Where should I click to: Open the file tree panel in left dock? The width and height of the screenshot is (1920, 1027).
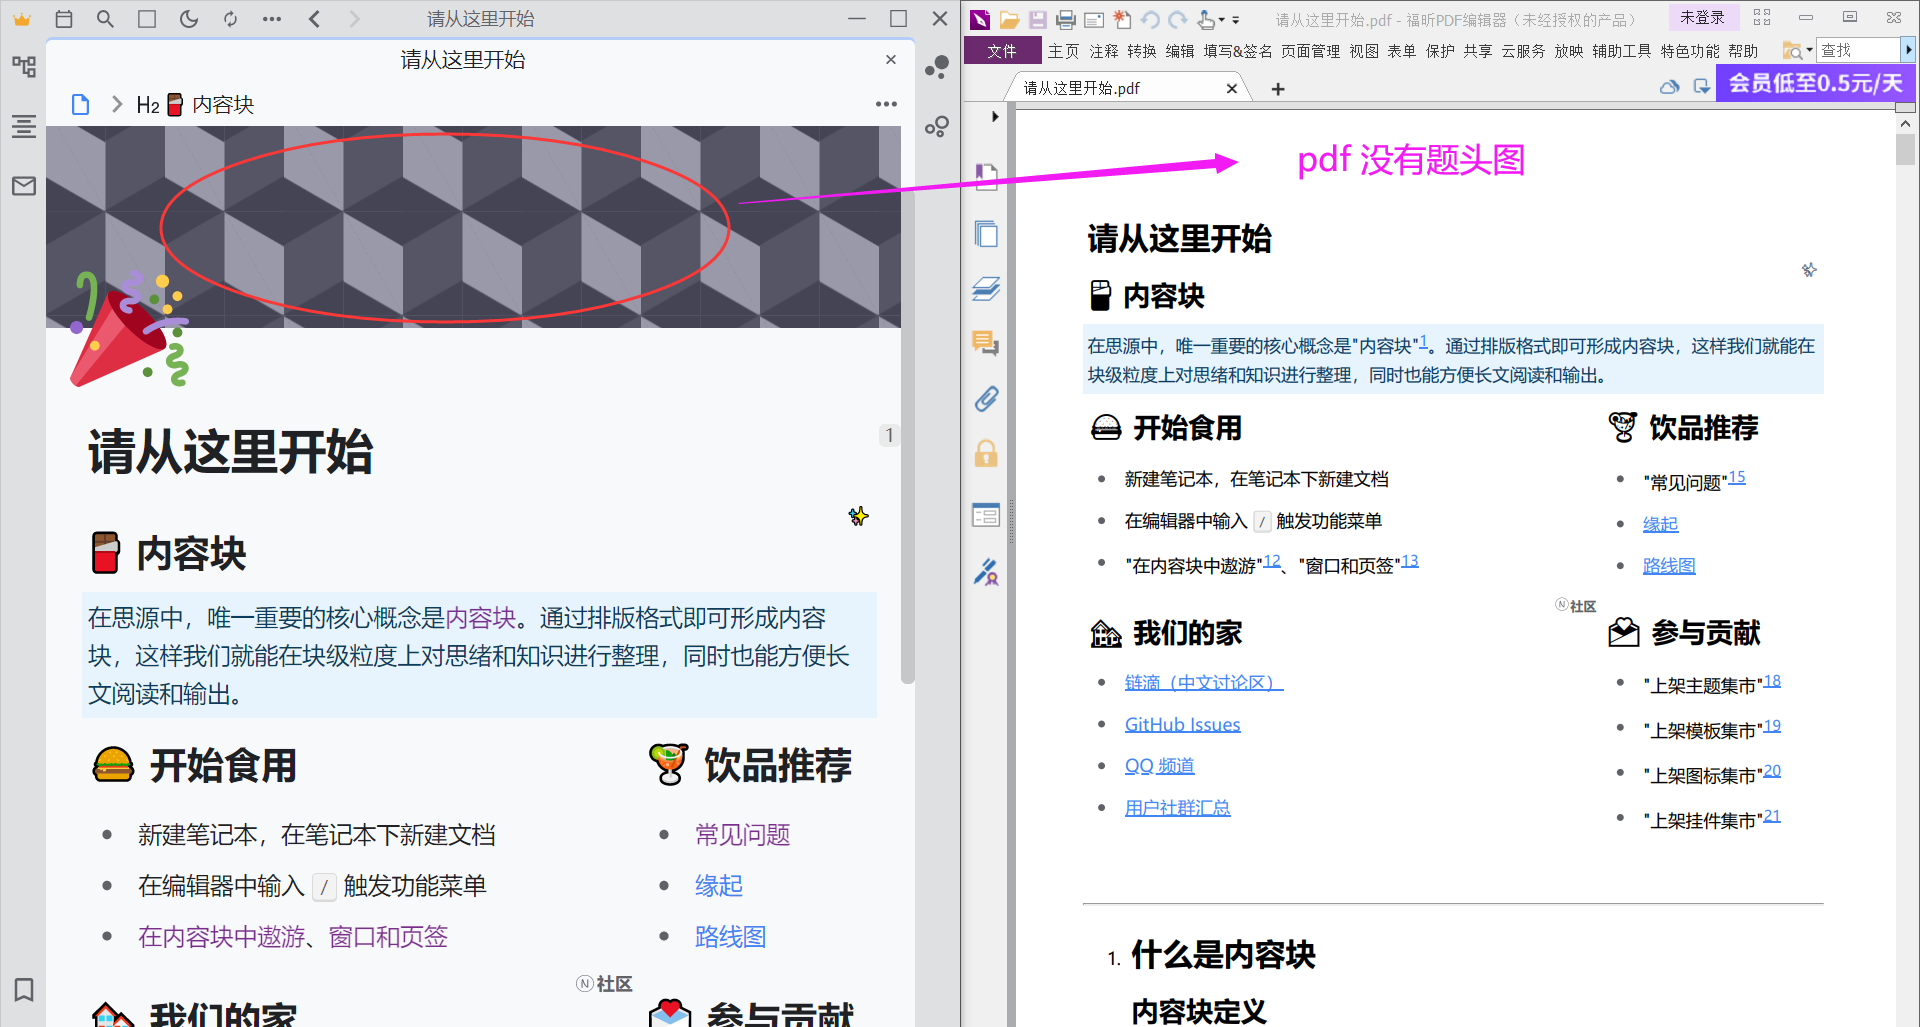pos(24,67)
